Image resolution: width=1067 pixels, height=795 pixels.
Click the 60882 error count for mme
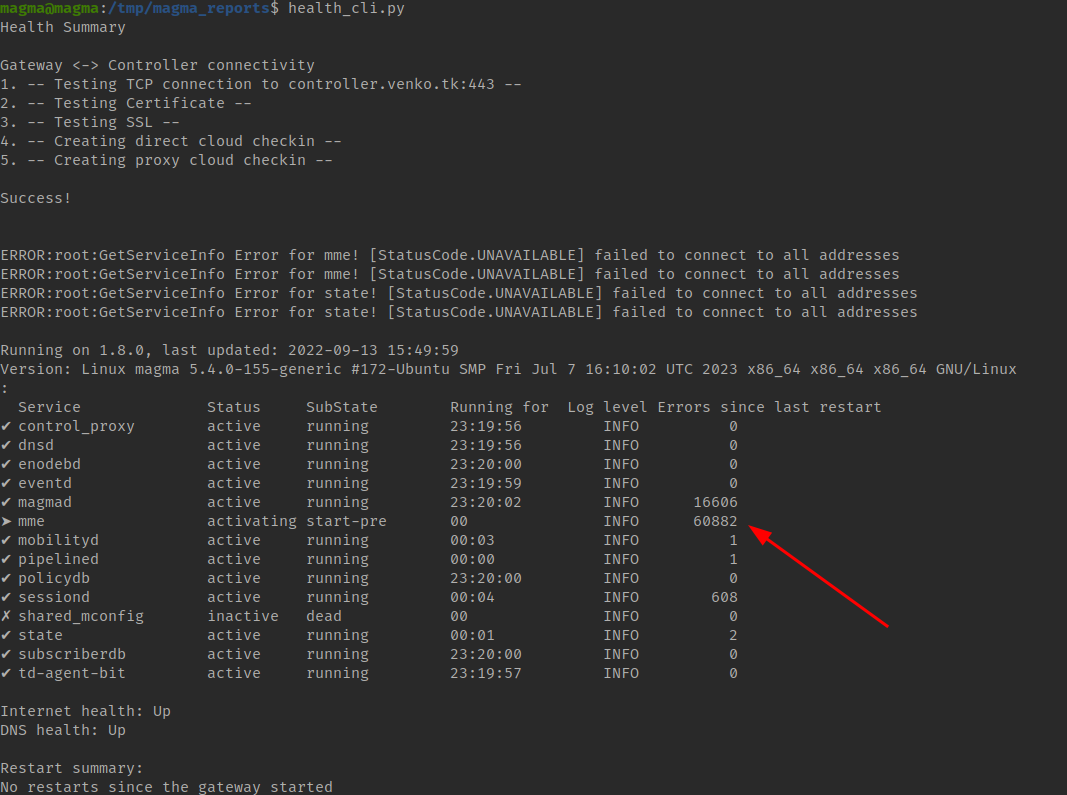[715, 521]
